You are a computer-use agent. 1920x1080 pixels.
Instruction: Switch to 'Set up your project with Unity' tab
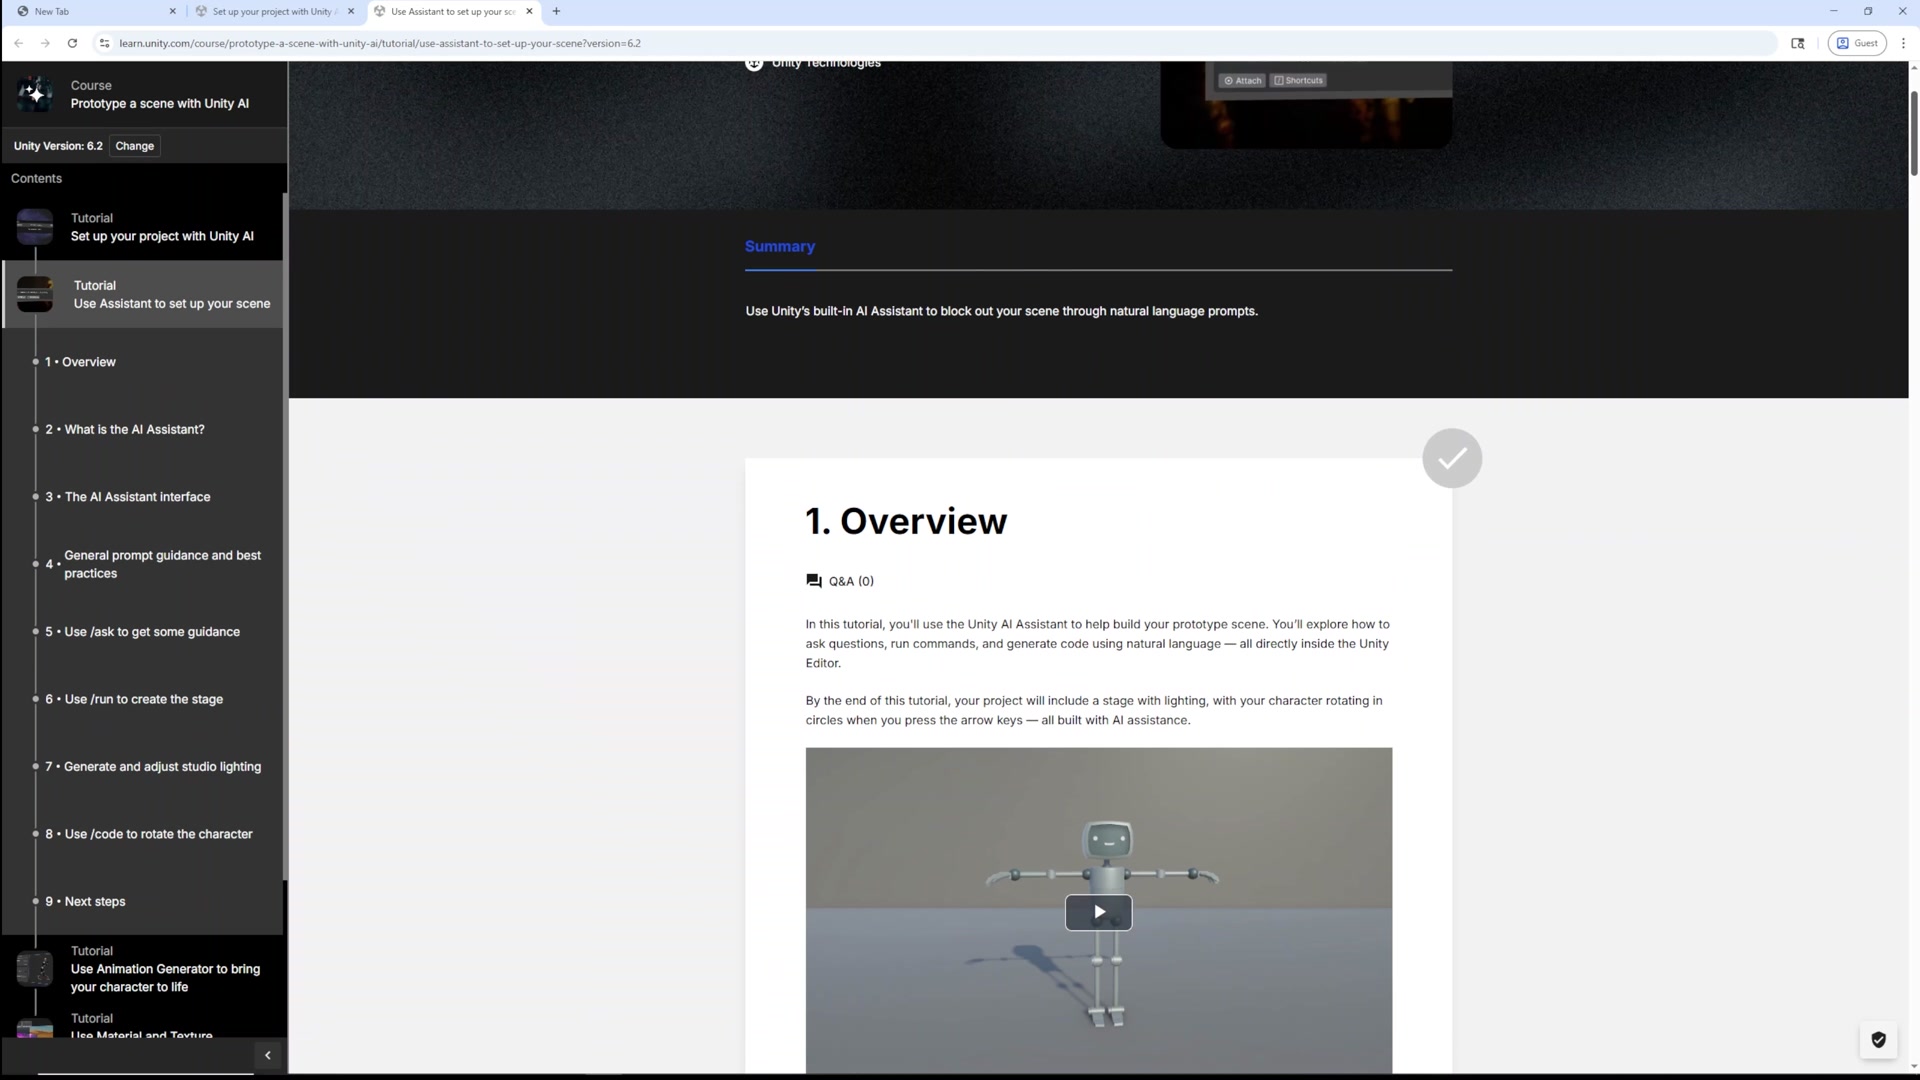coord(272,11)
